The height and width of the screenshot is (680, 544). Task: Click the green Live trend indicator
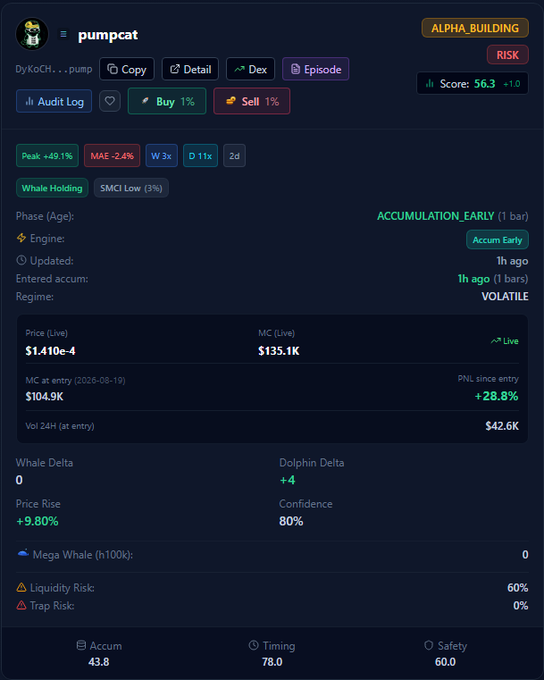click(x=505, y=341)
